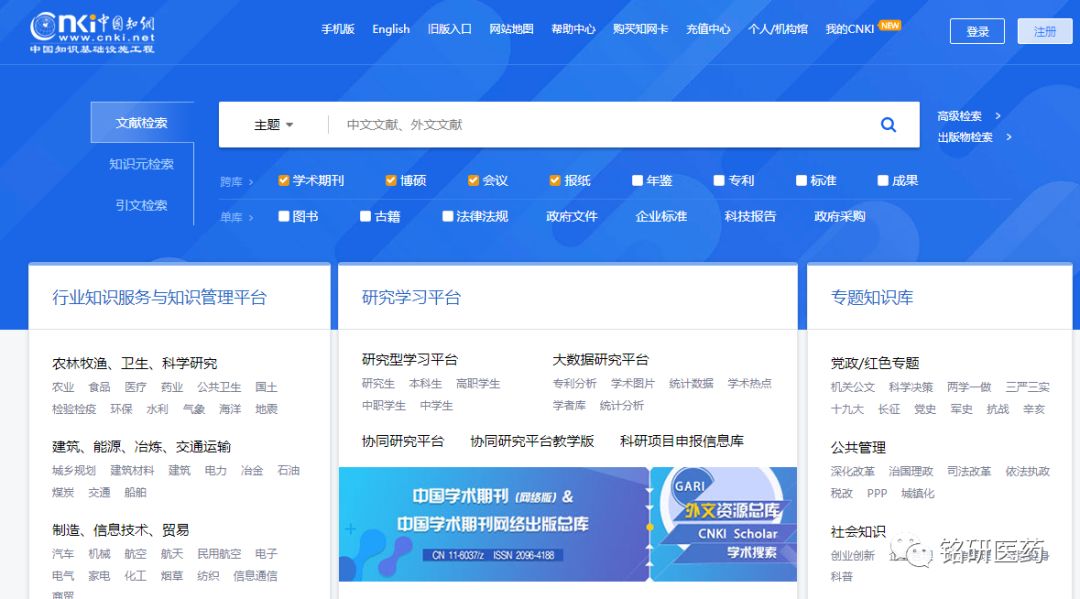Screen dimensions: 1080x599
Task: Click the magnifier search icon
Action: pos(888,125)
